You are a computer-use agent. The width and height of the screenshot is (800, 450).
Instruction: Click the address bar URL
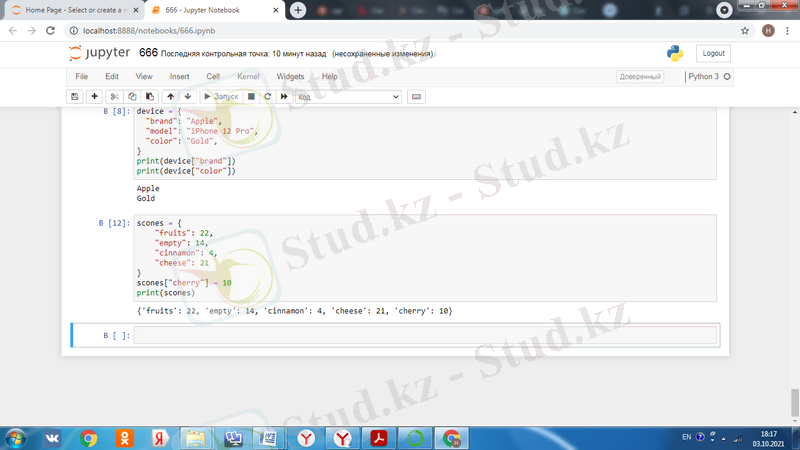149,31
